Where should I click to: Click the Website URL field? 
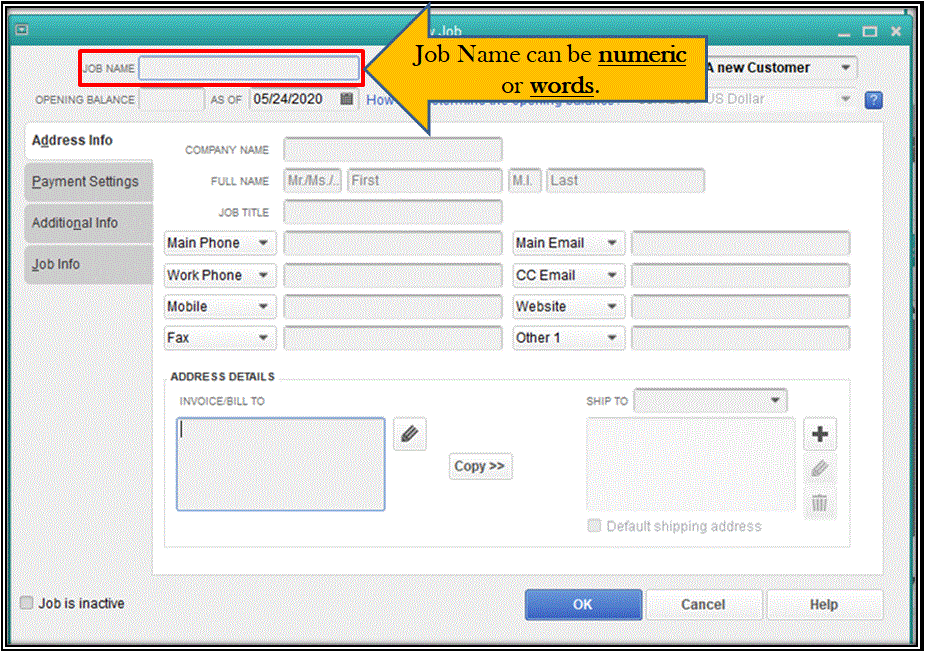(x=740, y=307)
